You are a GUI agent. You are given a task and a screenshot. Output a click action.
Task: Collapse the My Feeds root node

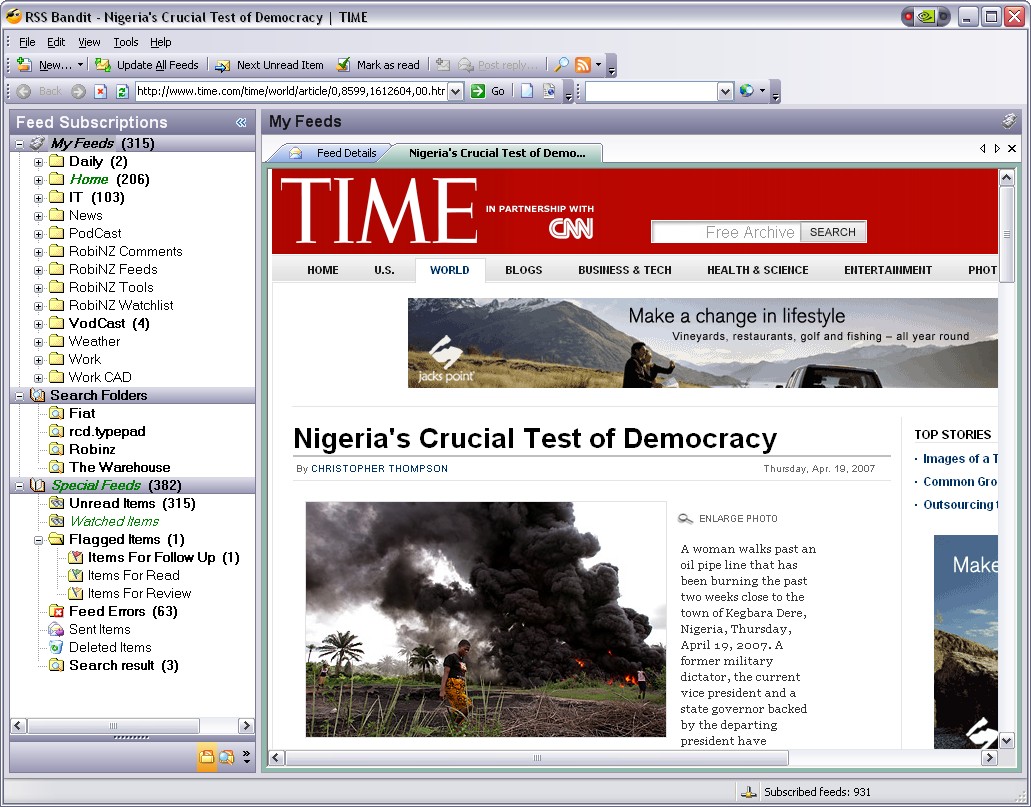click(x=20, y=144)
